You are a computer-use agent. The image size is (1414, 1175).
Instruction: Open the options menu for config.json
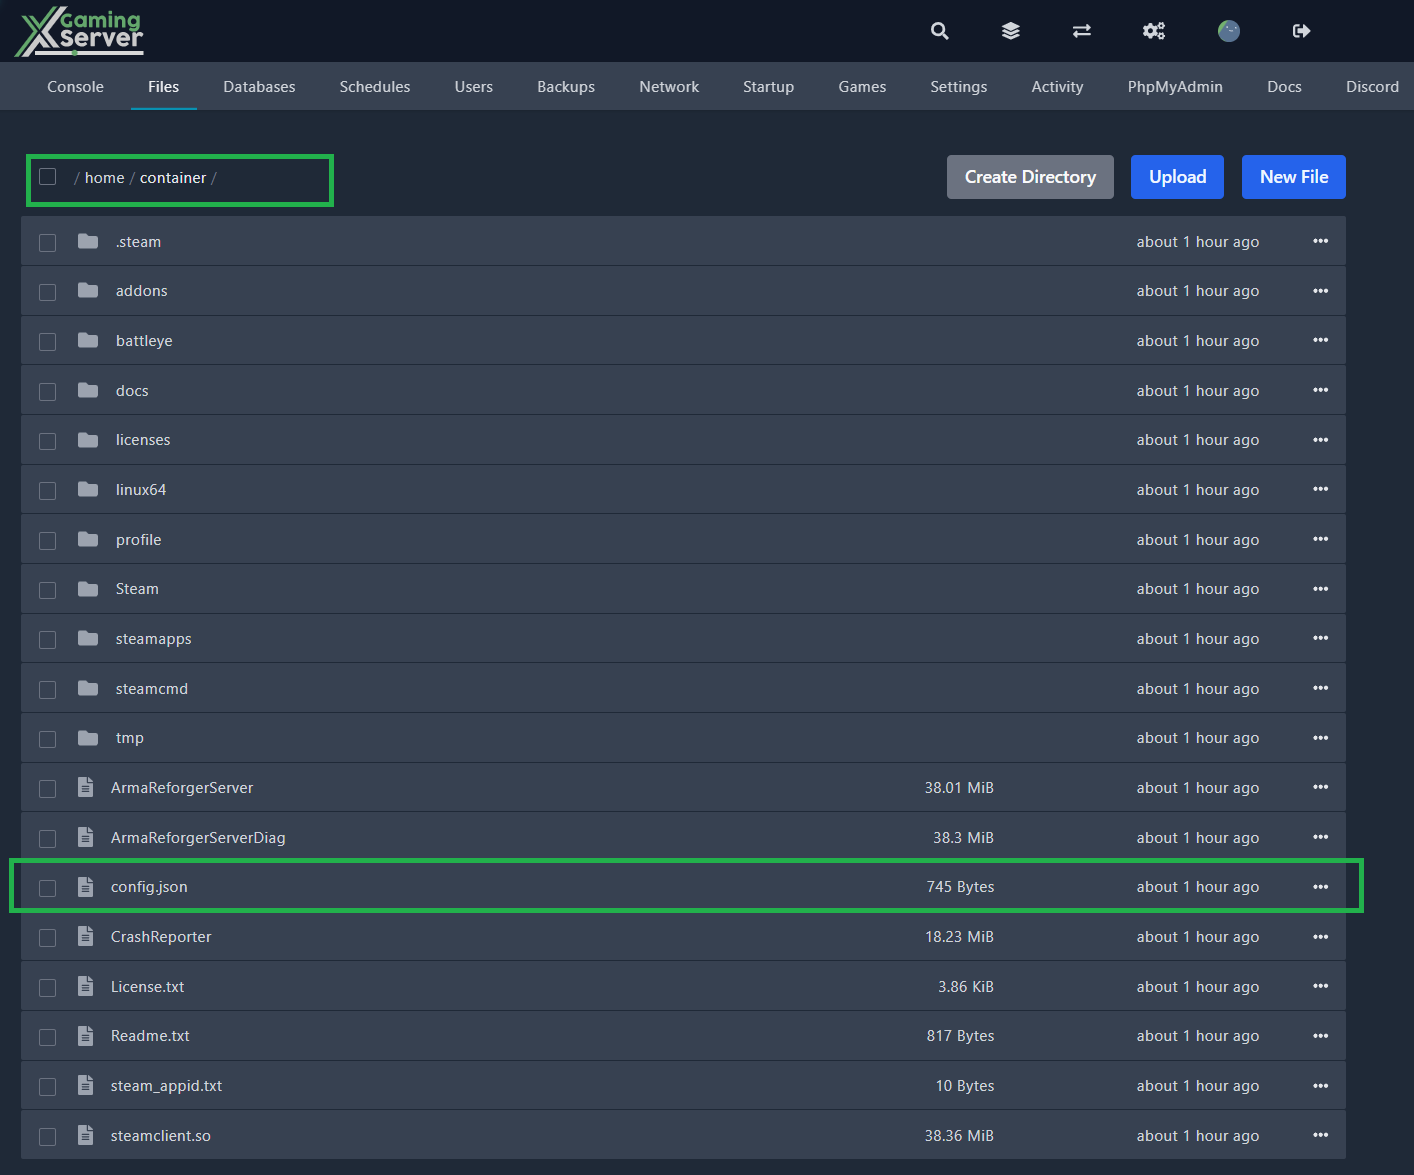[x=1320, y=887]
